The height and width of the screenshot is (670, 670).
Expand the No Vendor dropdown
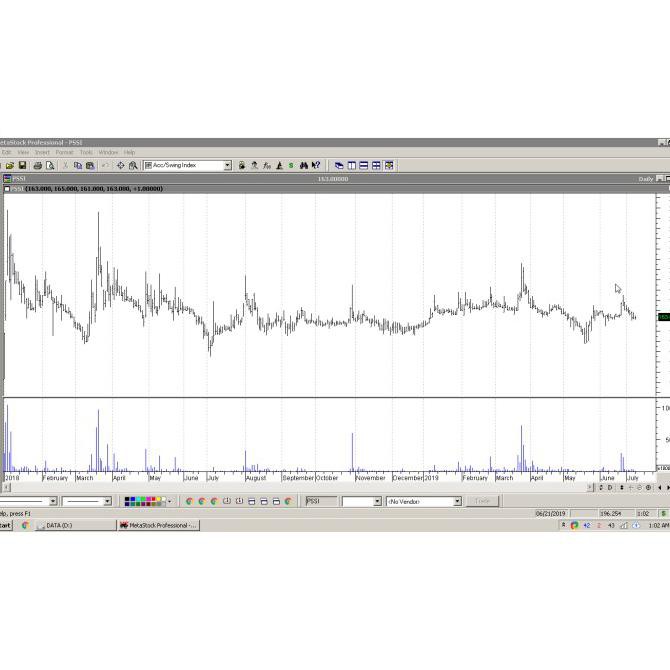click(x=458, y=501)
